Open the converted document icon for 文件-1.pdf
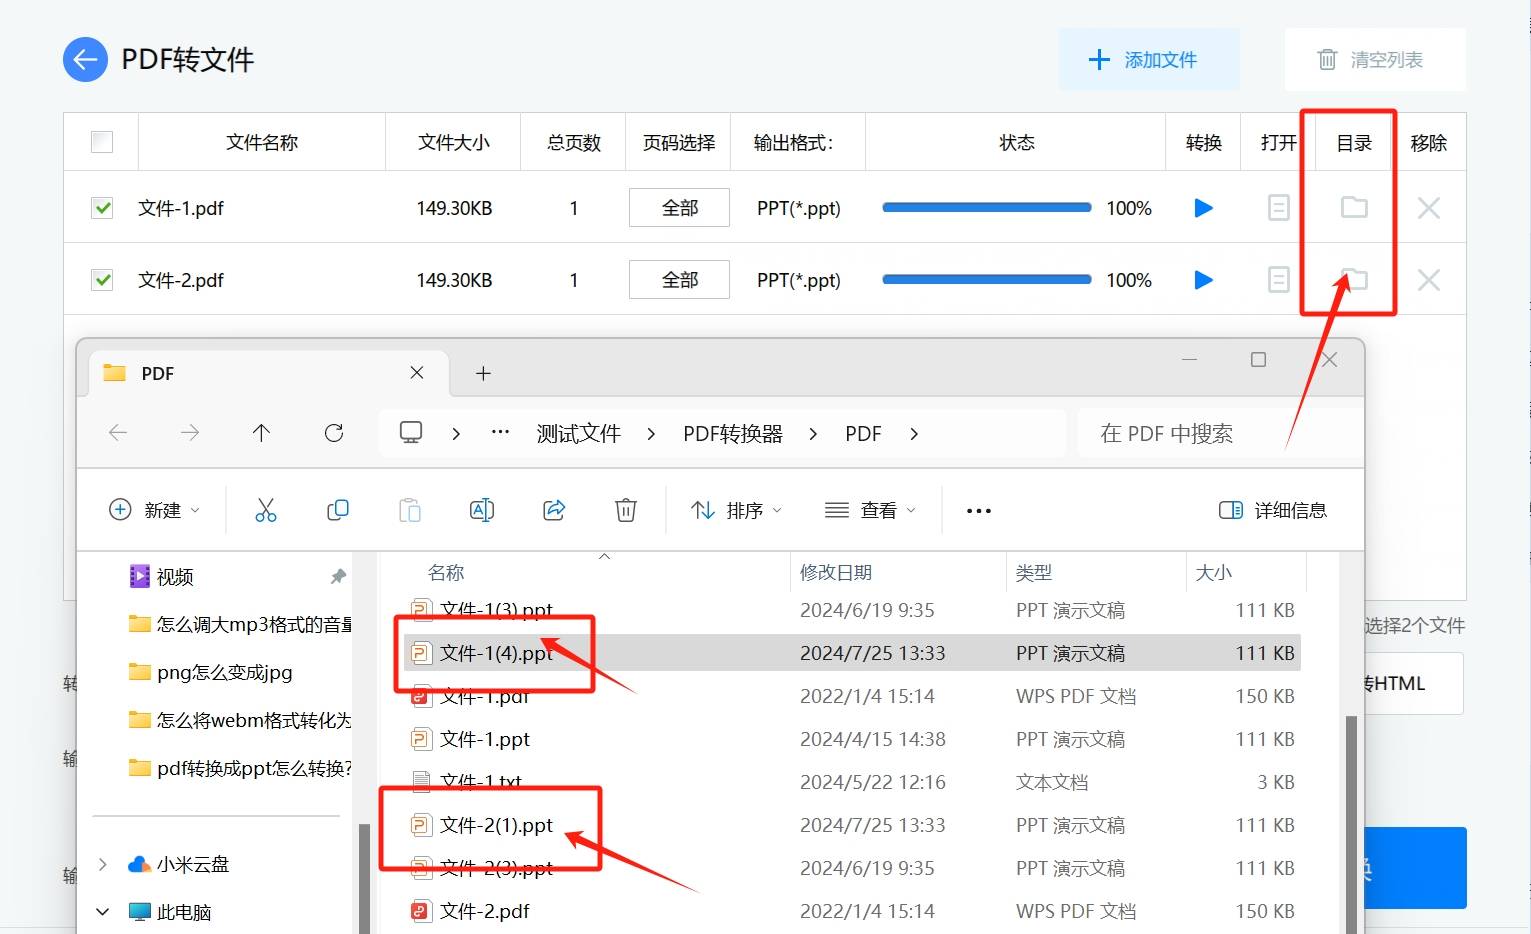Screen dimensions: 1531x934 point(1279,208)
